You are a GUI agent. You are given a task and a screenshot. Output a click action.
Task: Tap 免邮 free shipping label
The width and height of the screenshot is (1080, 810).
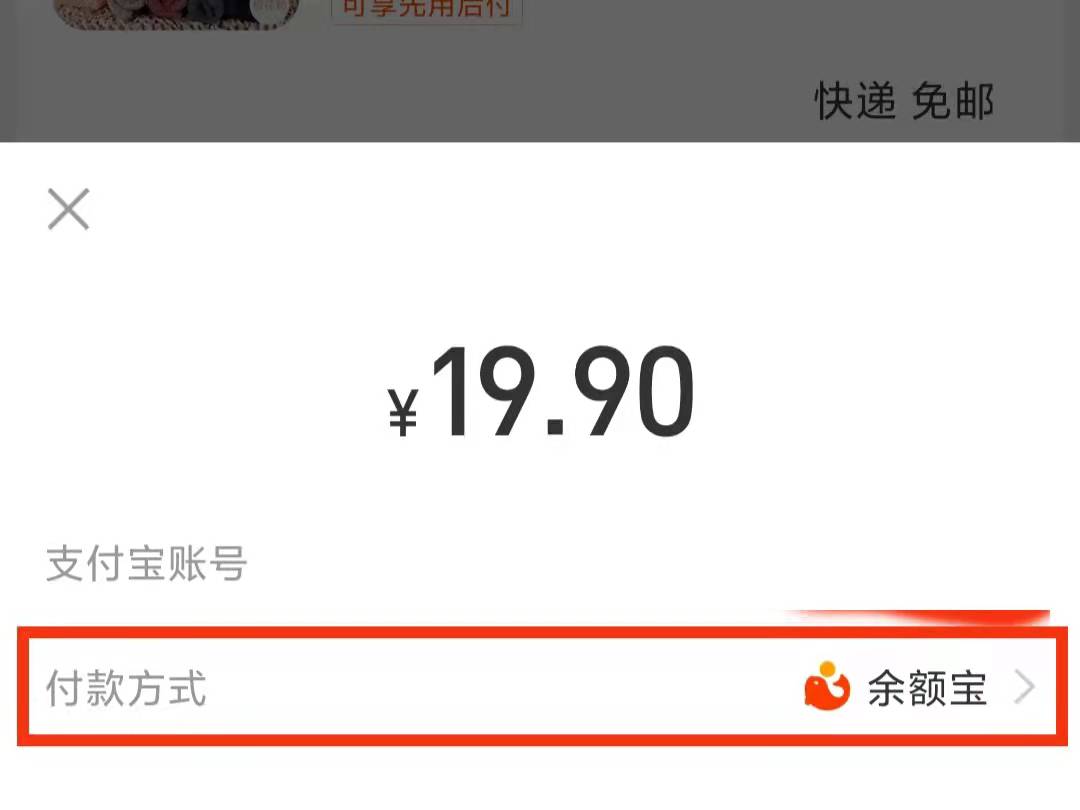click(x=953, y=101)
